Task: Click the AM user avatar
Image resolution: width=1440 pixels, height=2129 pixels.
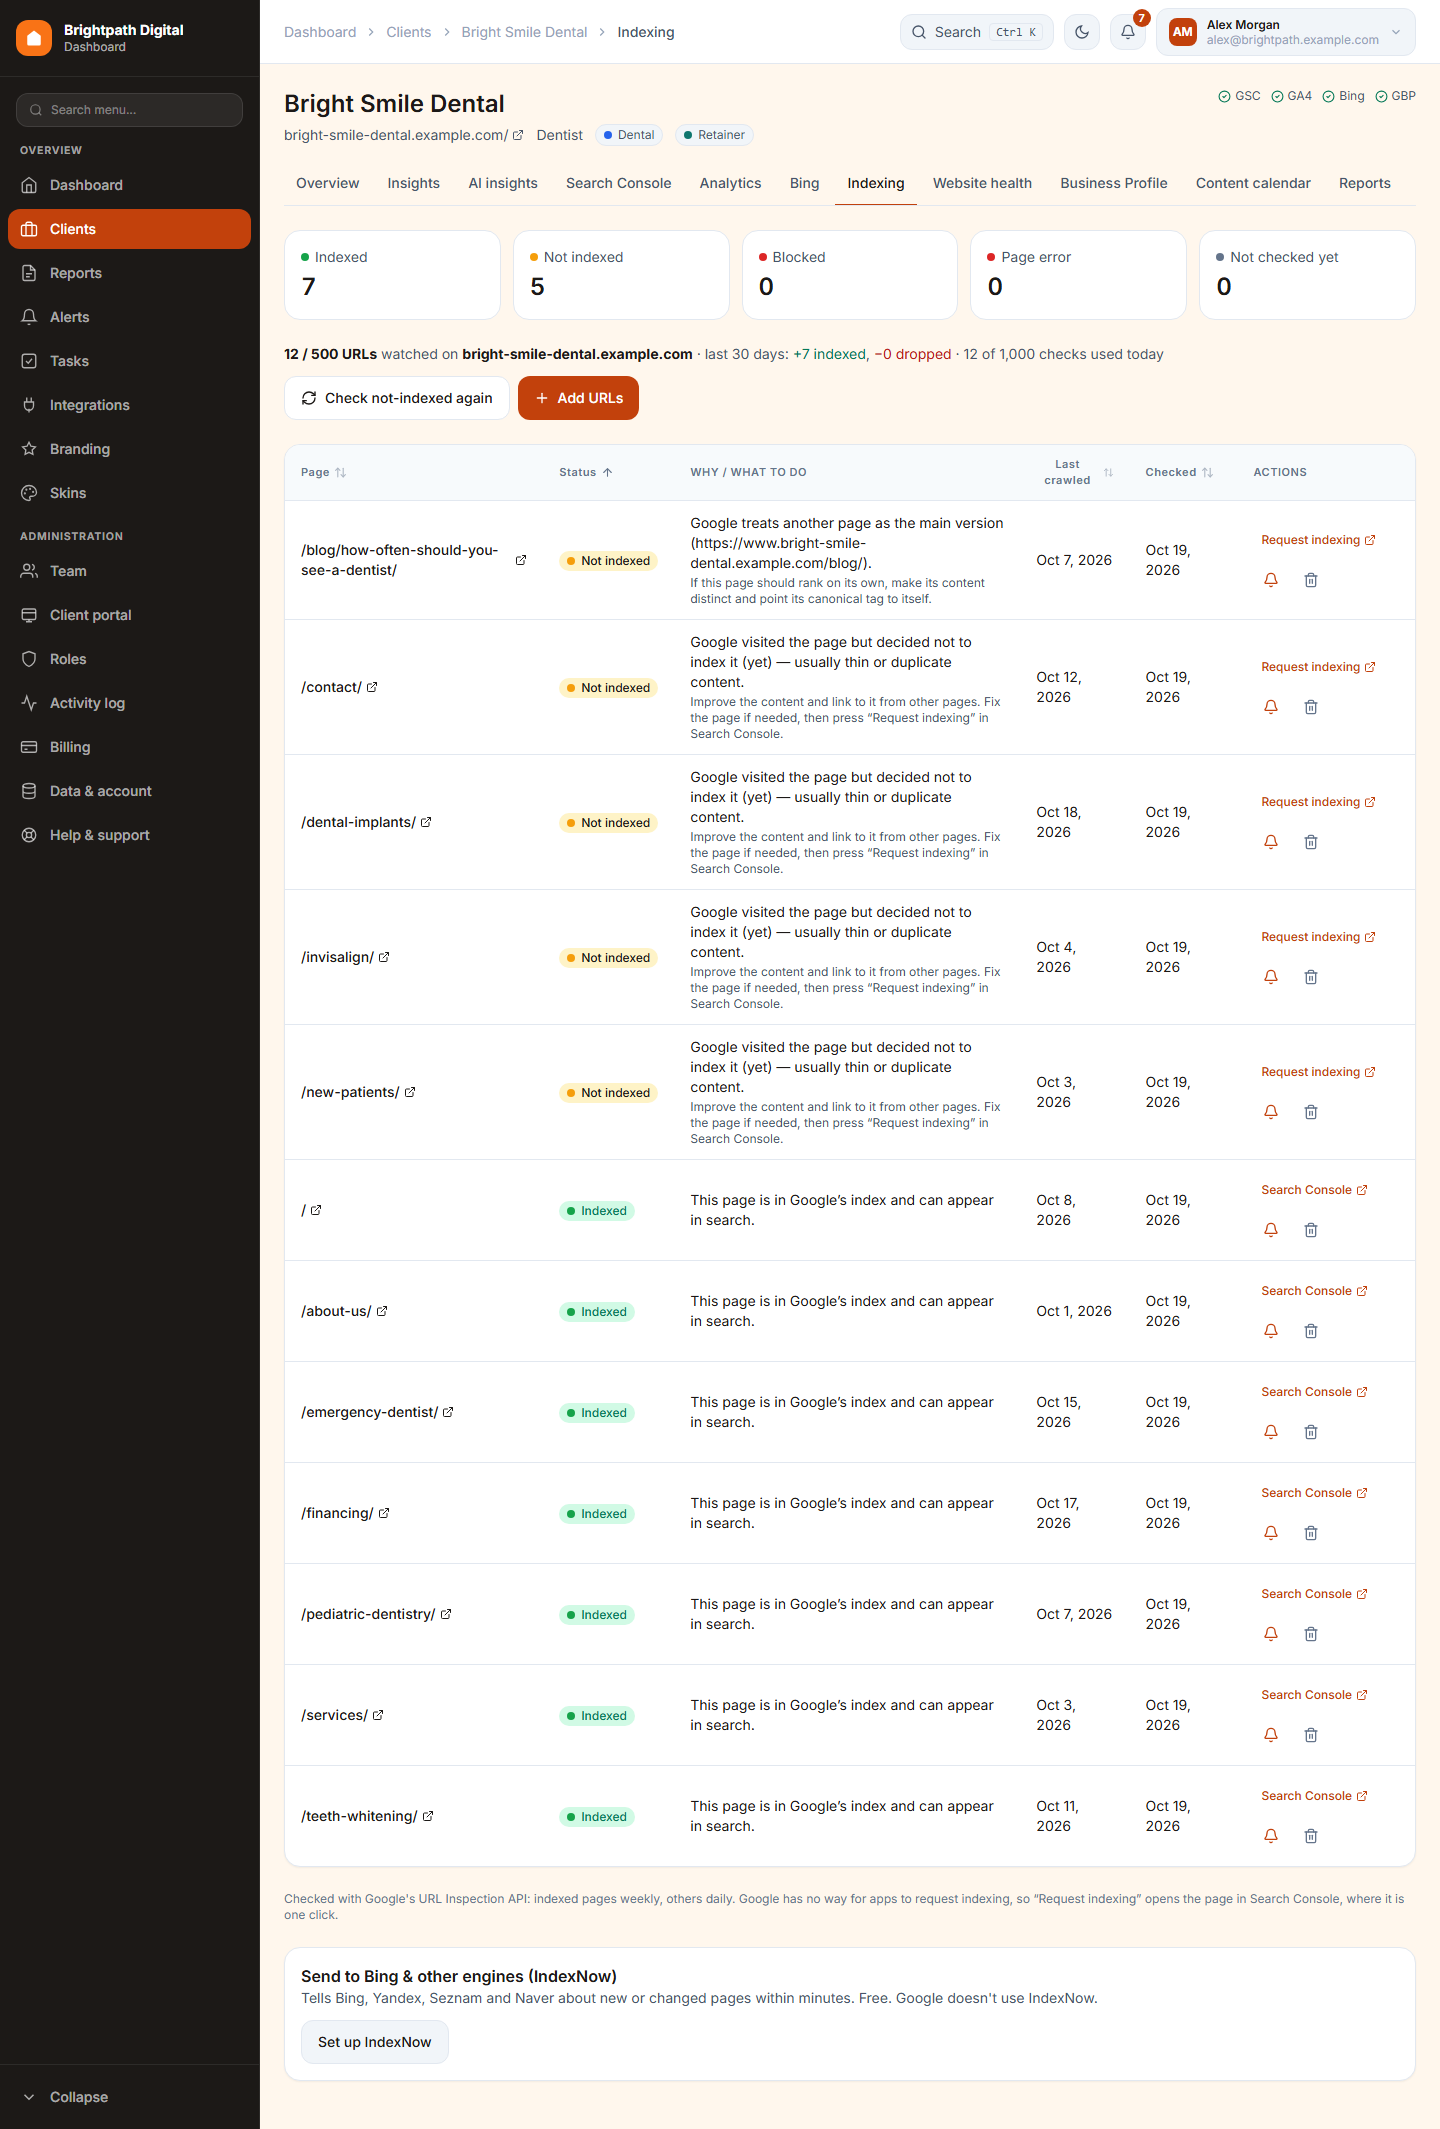Action: tap(1183, 32)
